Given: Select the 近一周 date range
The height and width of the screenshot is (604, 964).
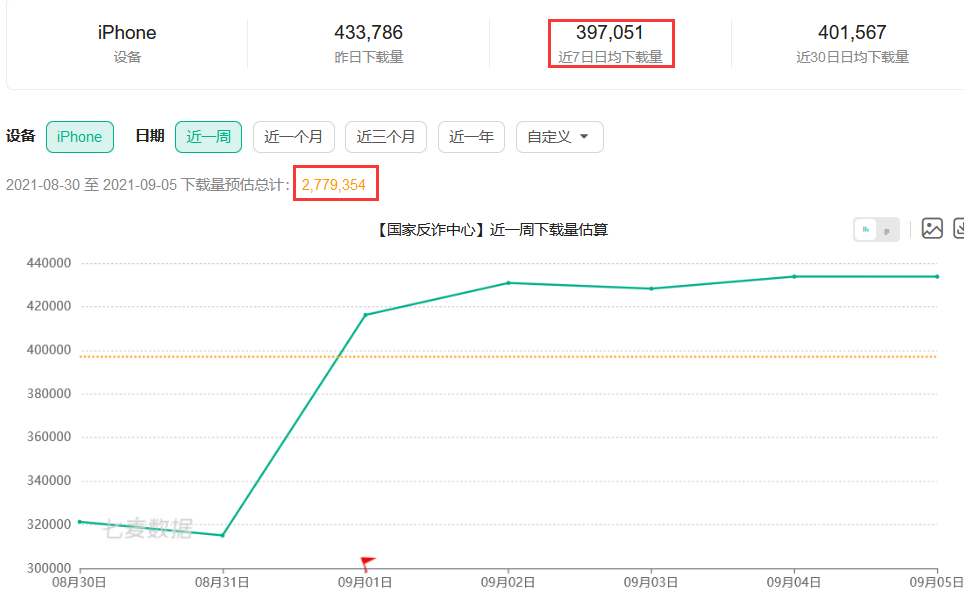Looking at the screenshot, I should tap(208, 137).
